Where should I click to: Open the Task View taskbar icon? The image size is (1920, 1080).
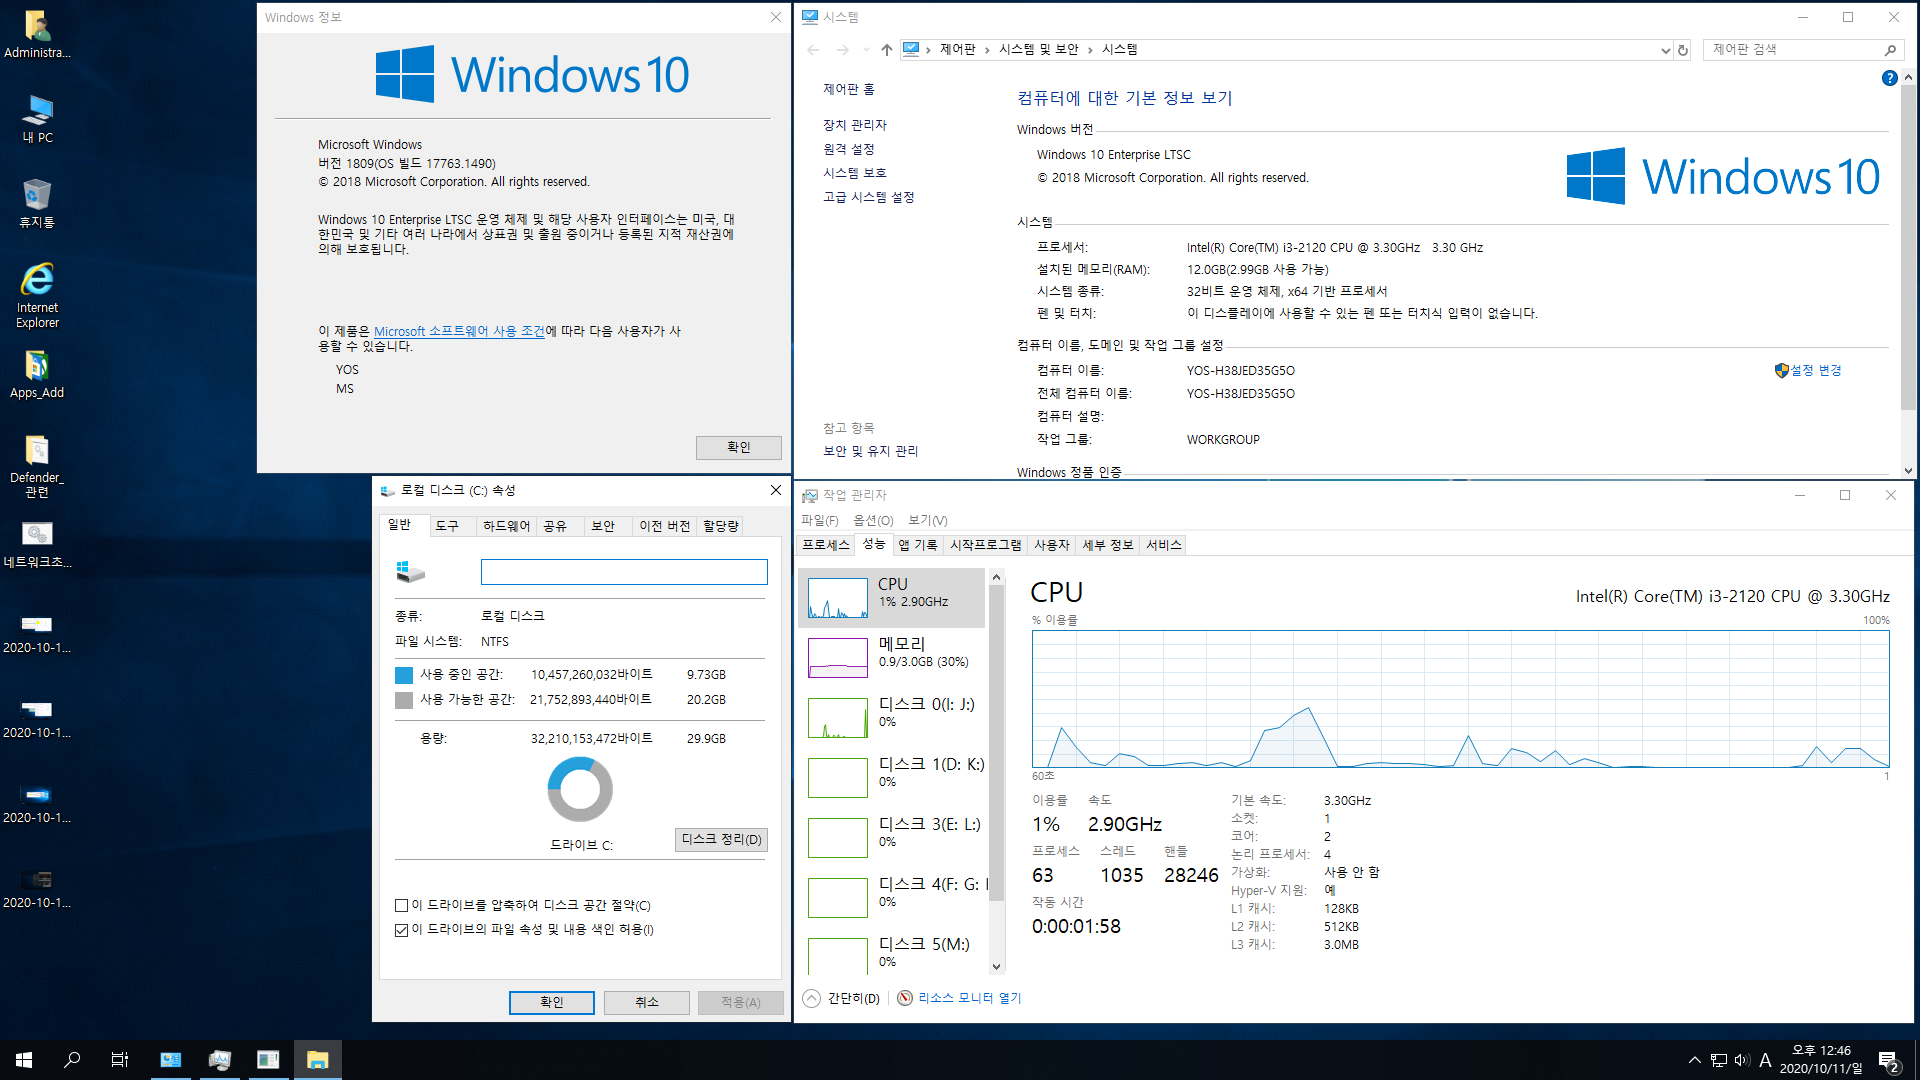(x=119, y=1060)
